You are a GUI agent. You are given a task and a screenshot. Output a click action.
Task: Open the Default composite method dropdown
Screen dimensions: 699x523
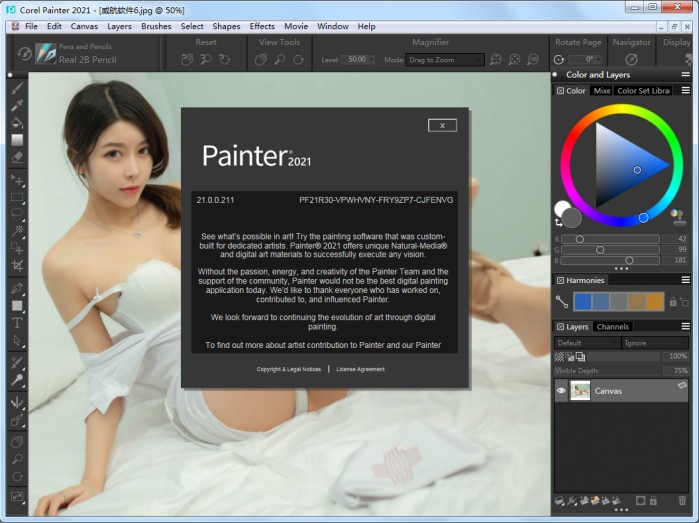[587, 343]
